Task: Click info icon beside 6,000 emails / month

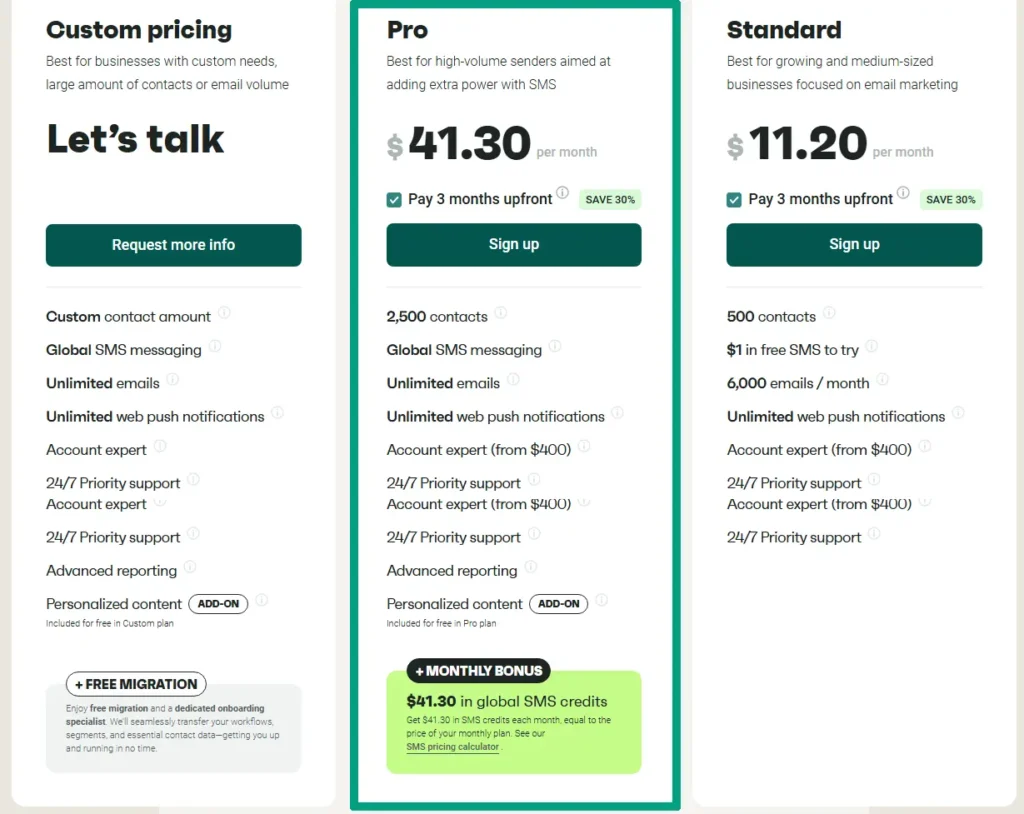Action: pyautogui.click(x=882, y=380)
